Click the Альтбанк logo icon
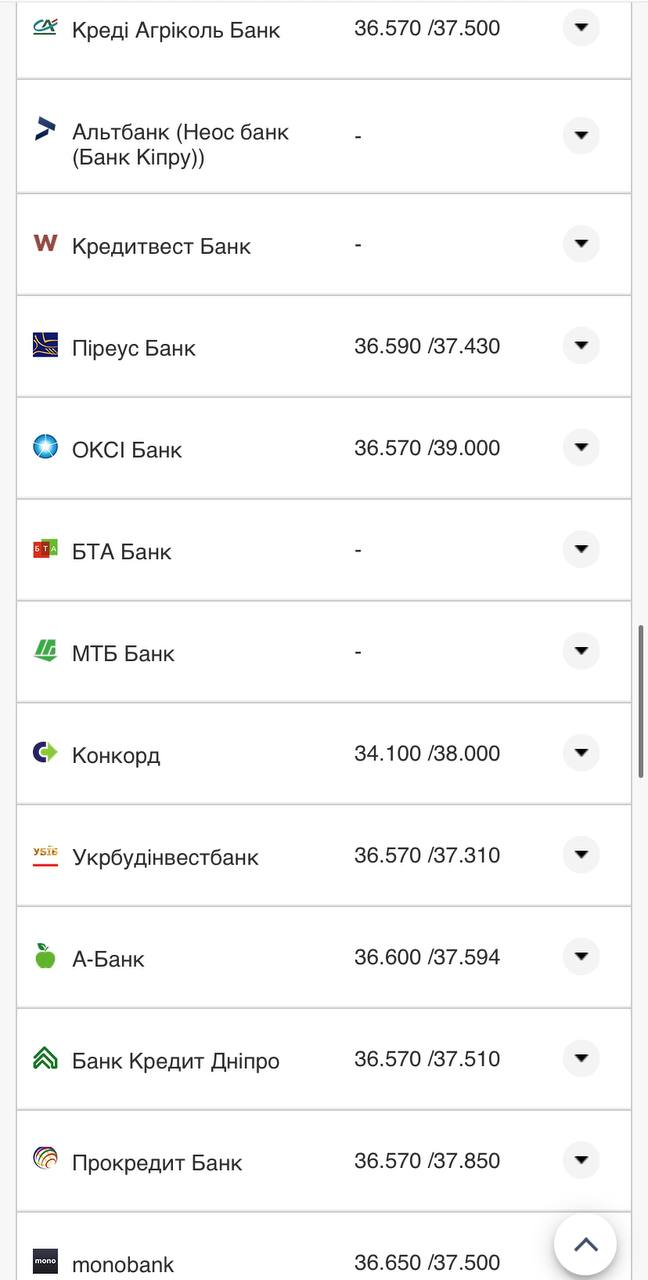The height and width of the screenshot is (1280, 648). tap(45, 128)
